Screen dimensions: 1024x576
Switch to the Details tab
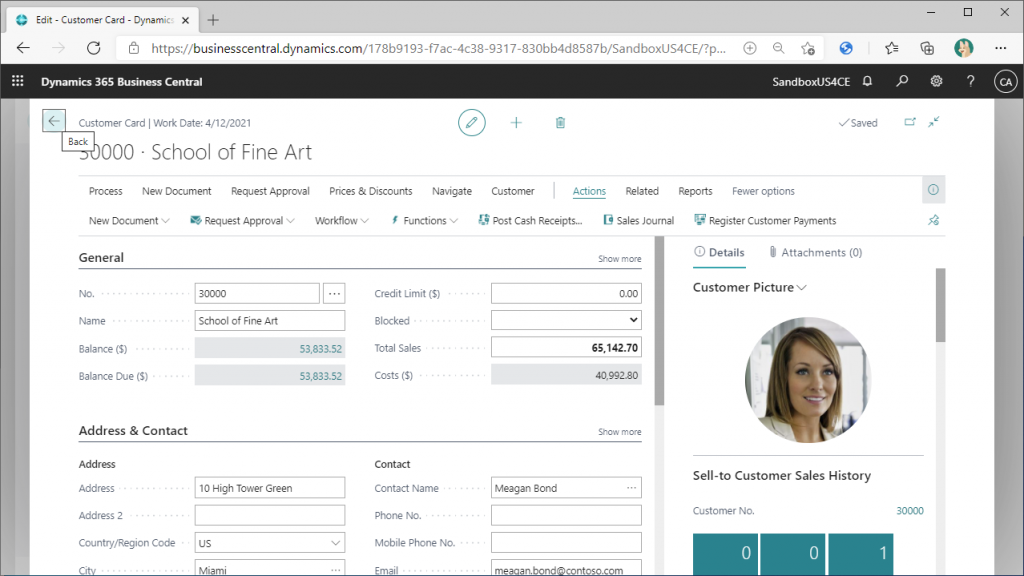coord(719,252)
